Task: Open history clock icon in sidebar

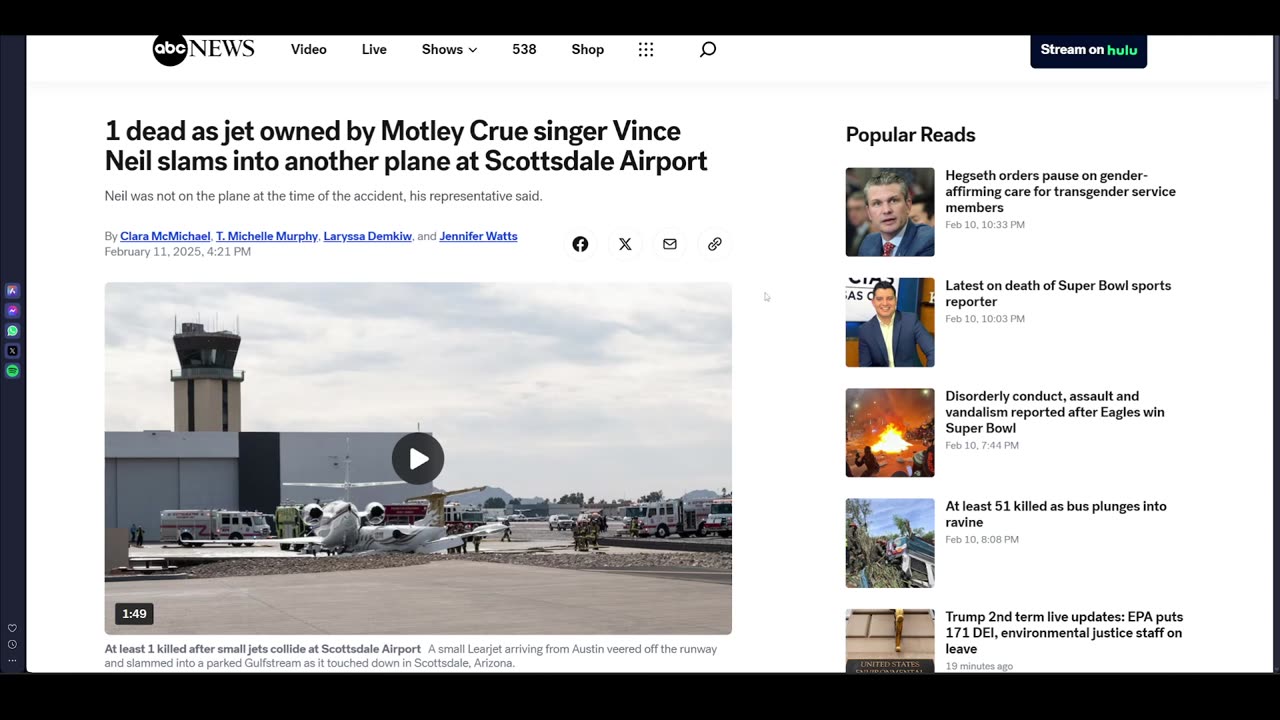Action: pyautogui.click(x=12, y=644)
